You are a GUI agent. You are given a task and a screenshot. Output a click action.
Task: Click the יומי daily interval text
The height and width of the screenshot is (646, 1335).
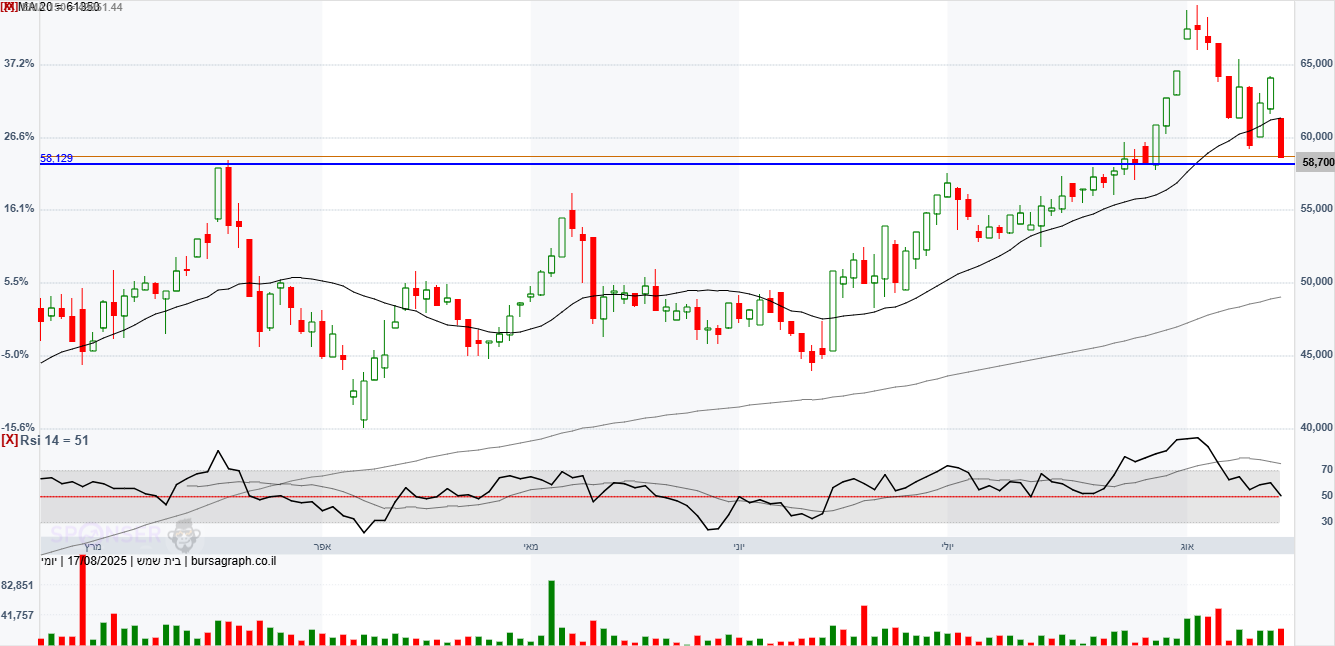(x=50, y=561)
